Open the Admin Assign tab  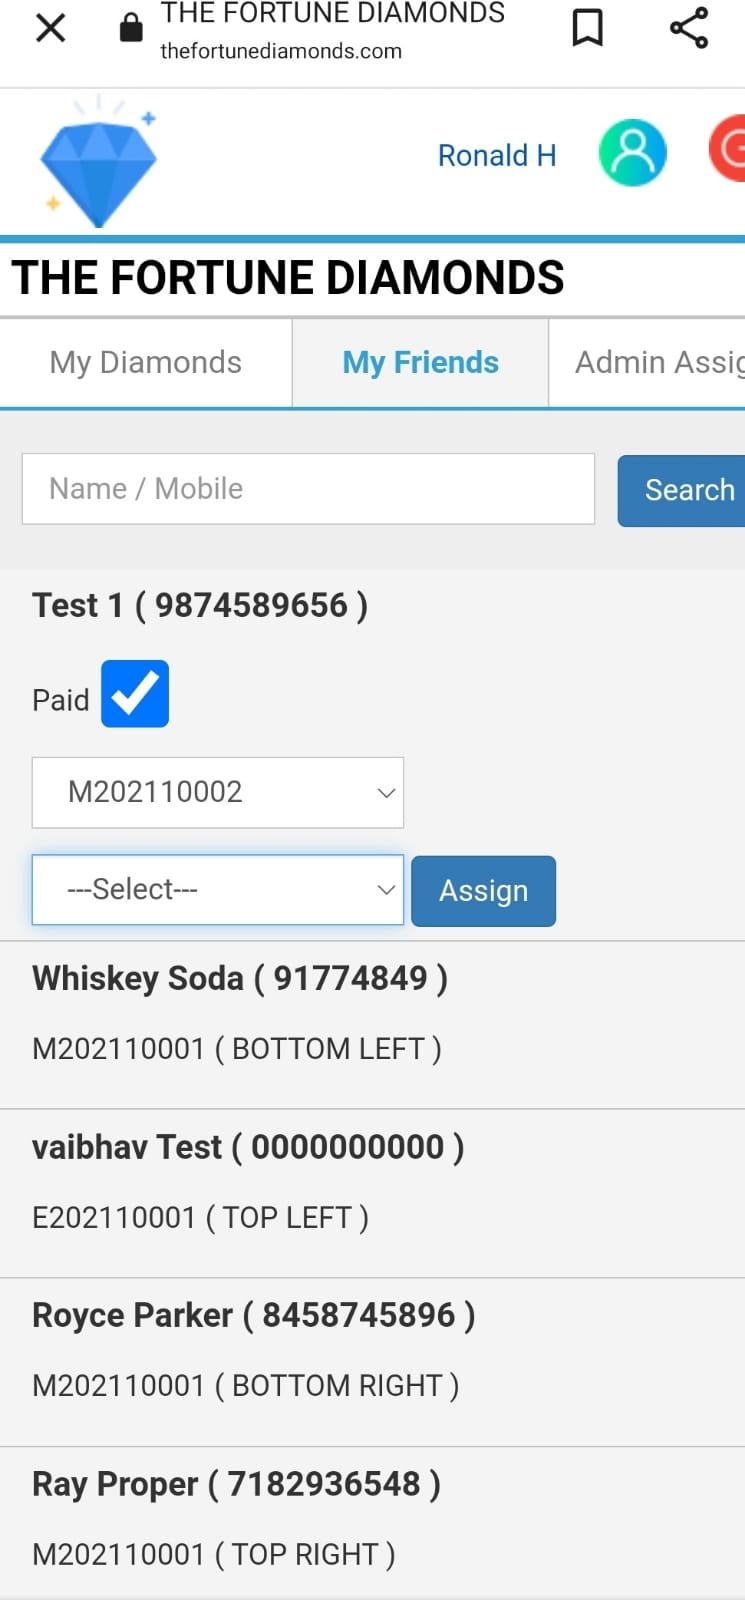point(647,362)
